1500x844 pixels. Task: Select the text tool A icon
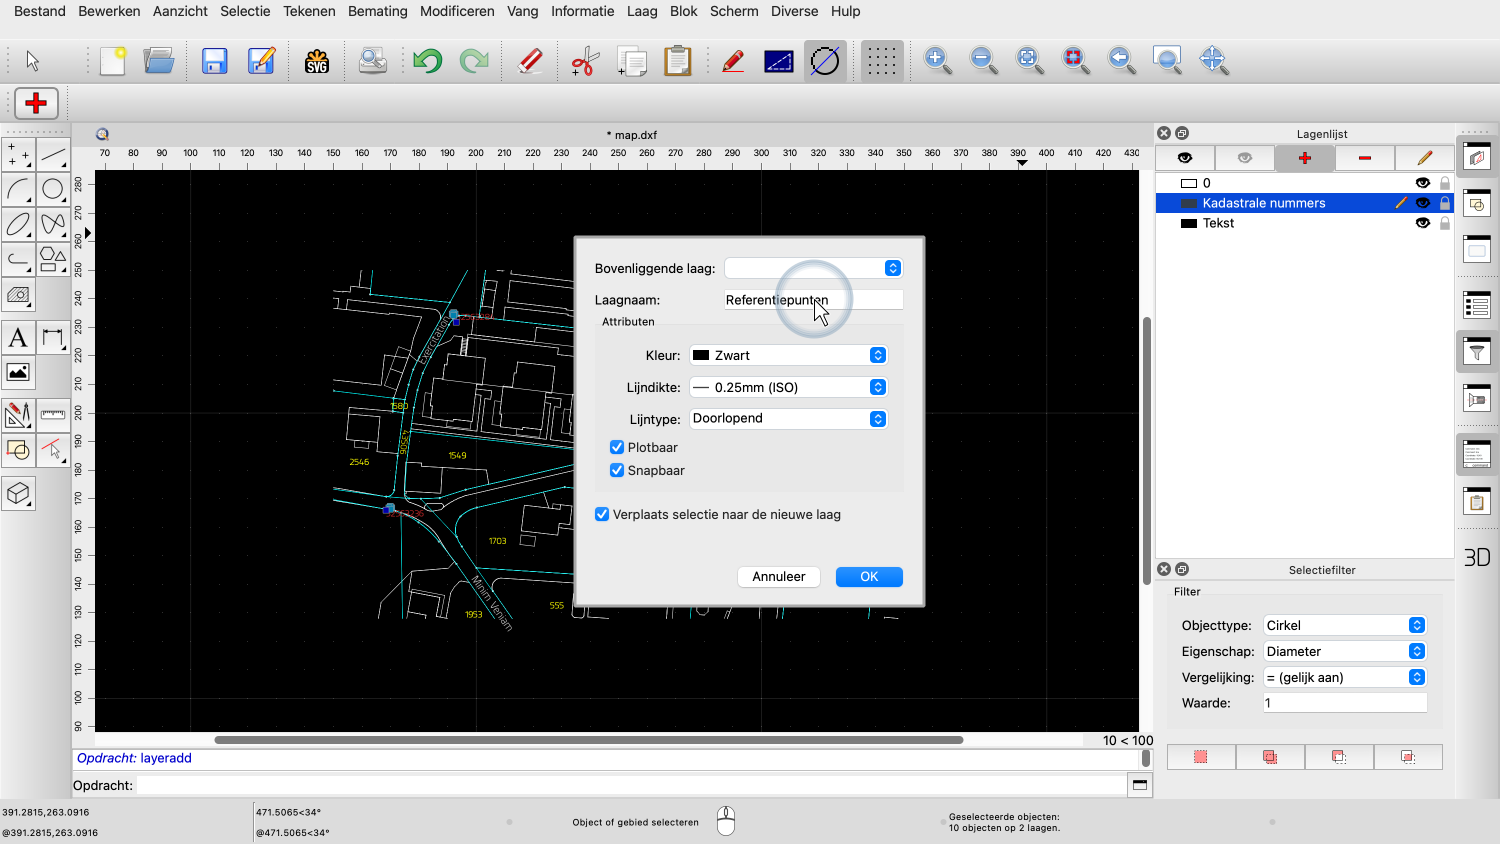click(x=18, y=338)
